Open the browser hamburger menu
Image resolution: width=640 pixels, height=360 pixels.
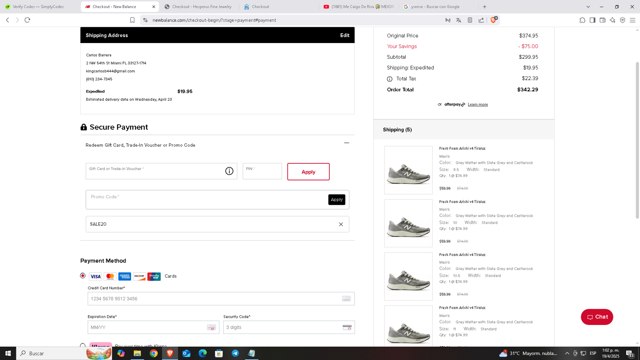tap(632, 20)
